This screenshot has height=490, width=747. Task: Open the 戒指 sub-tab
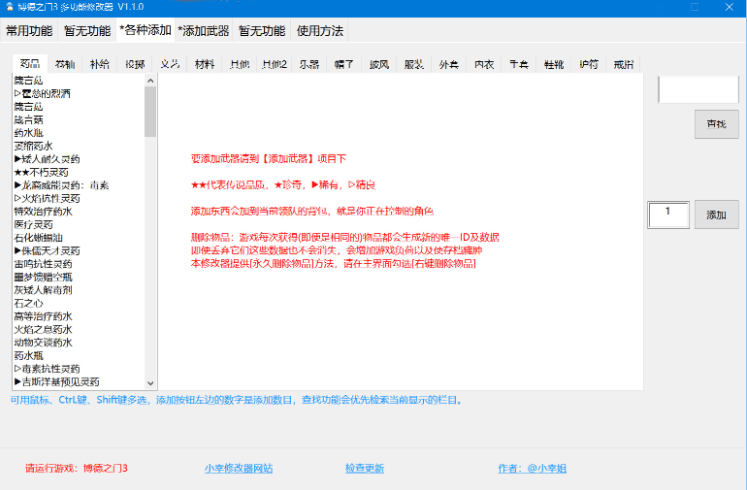click(x=624, y=64)
